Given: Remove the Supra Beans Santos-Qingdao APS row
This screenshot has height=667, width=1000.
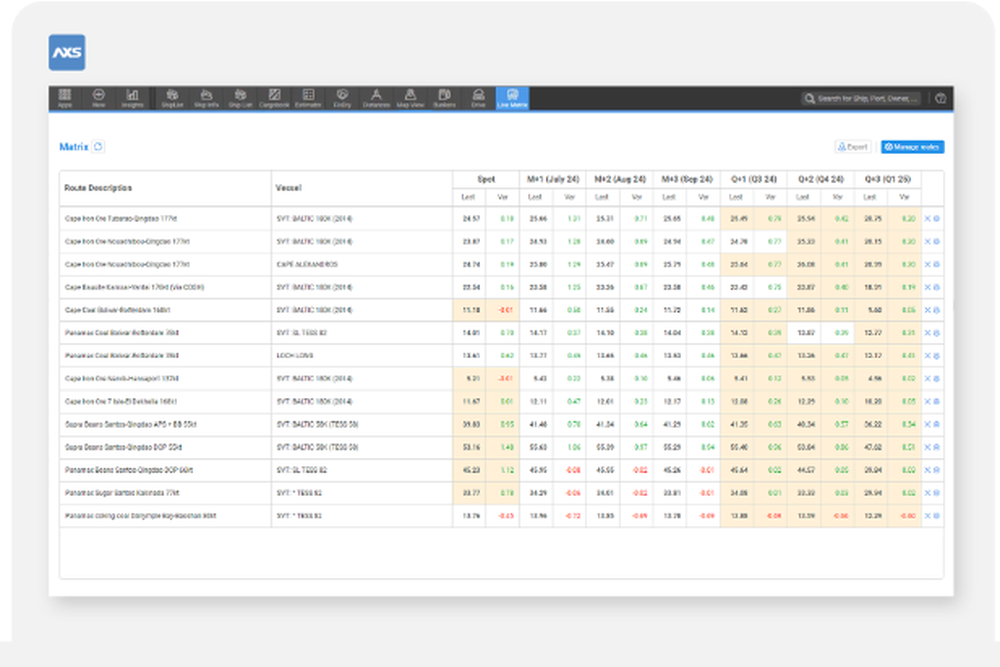Looking at the screenshot, I should [x=928, y=425].
